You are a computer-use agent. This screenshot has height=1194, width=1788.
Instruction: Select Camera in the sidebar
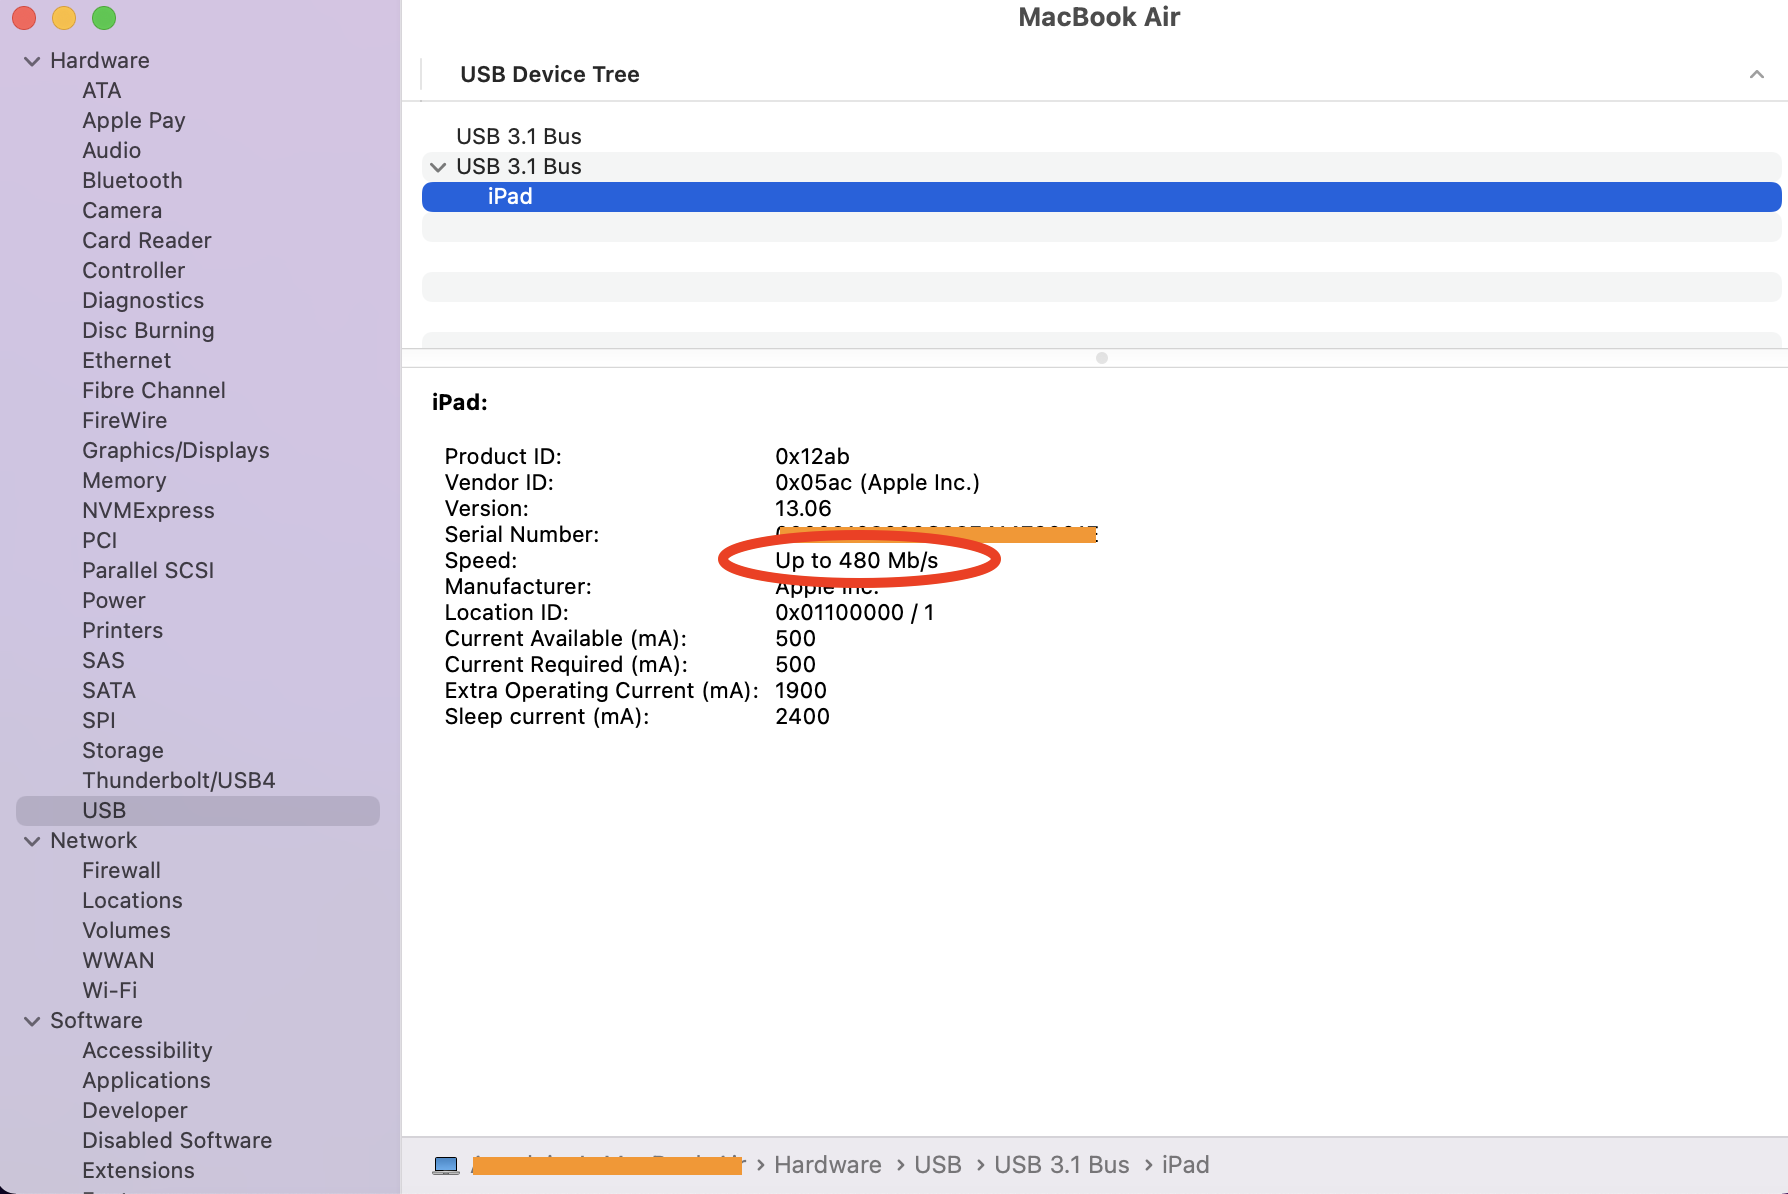click(122, 211)
